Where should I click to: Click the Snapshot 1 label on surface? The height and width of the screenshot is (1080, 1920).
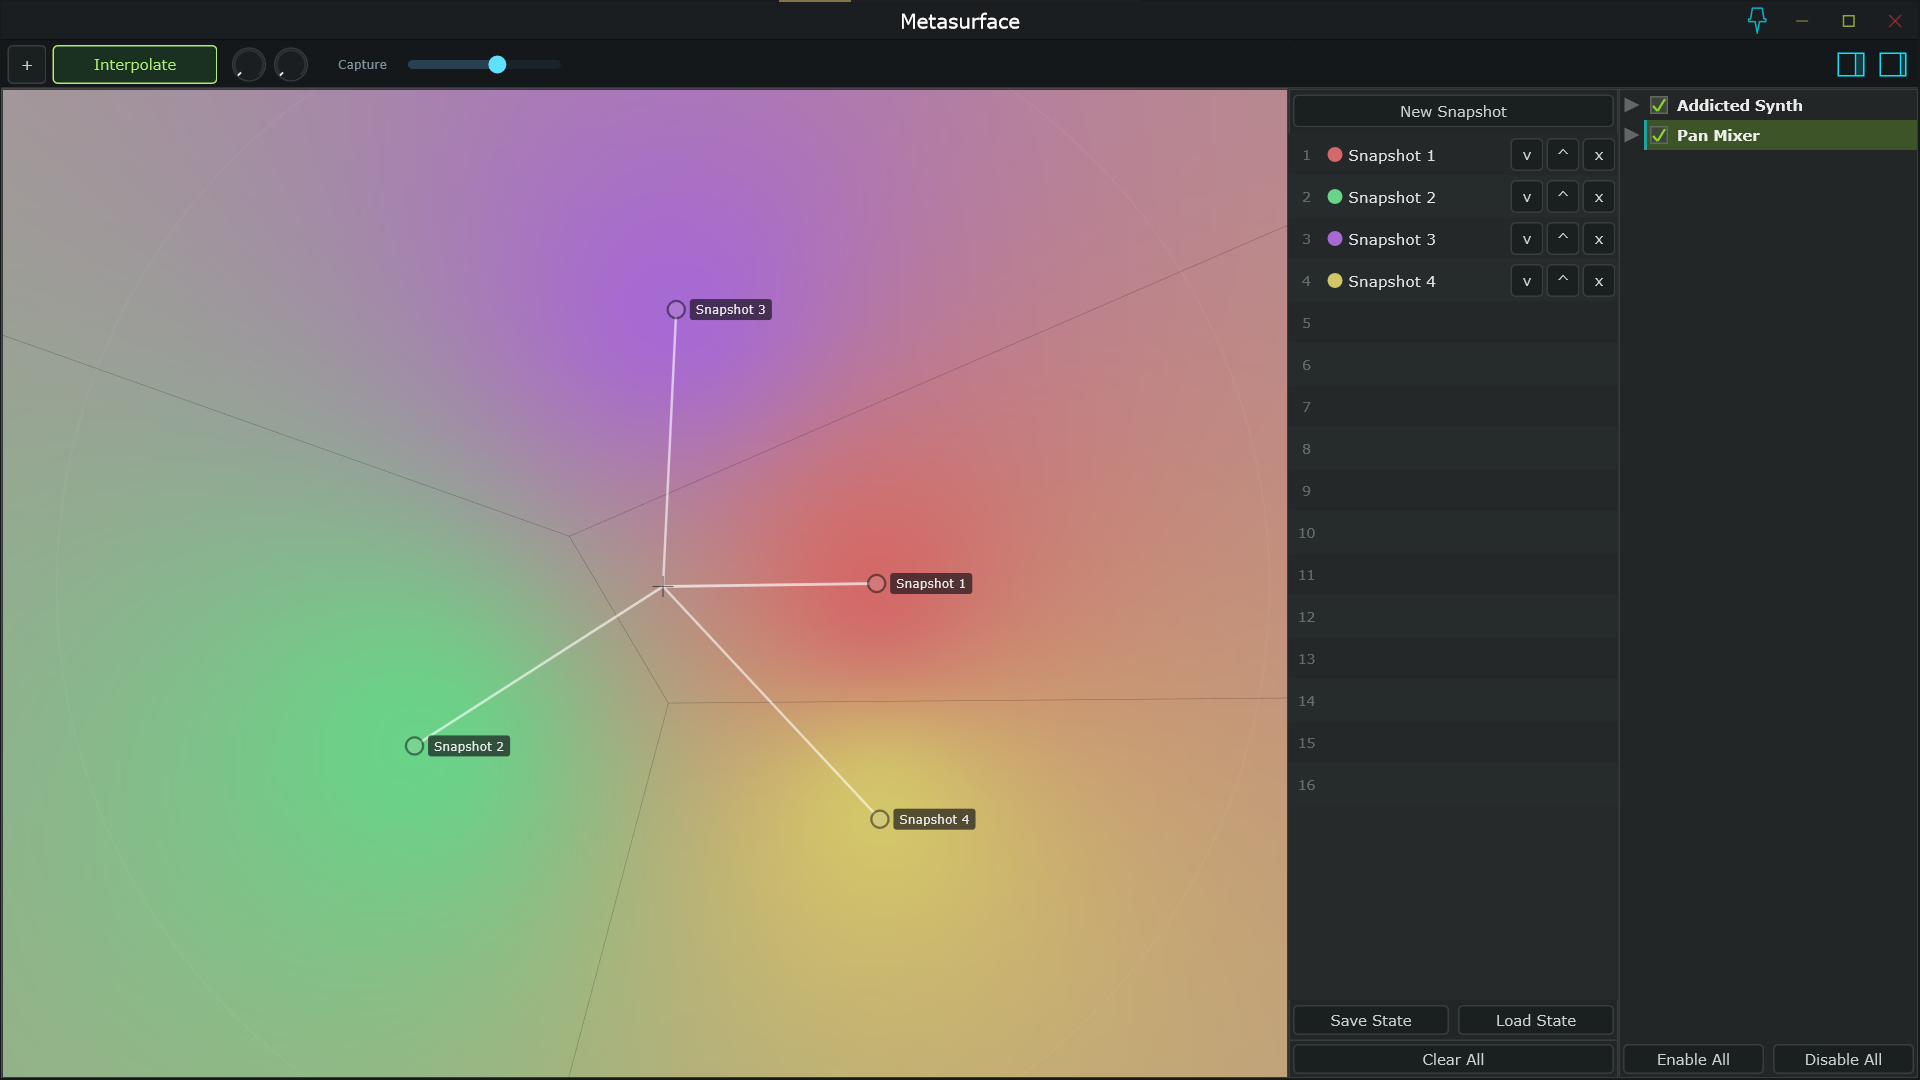[931, 584]
